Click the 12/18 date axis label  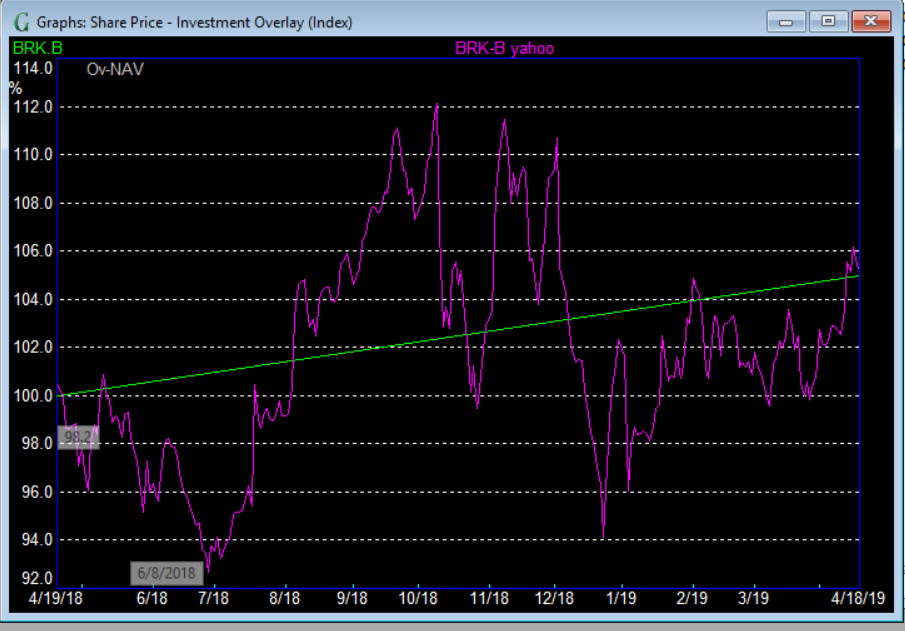pyautogui.click(x=555, y=598)
